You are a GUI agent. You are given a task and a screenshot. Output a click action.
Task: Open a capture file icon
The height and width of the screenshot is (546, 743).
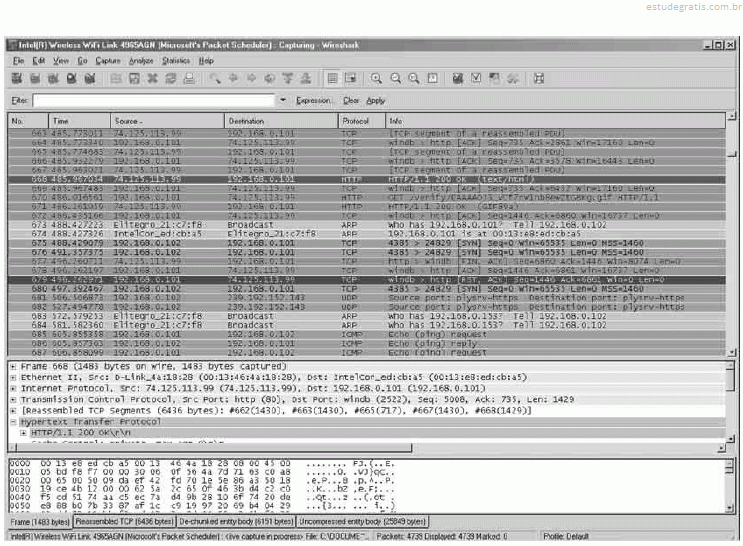(x=116, y=79)
